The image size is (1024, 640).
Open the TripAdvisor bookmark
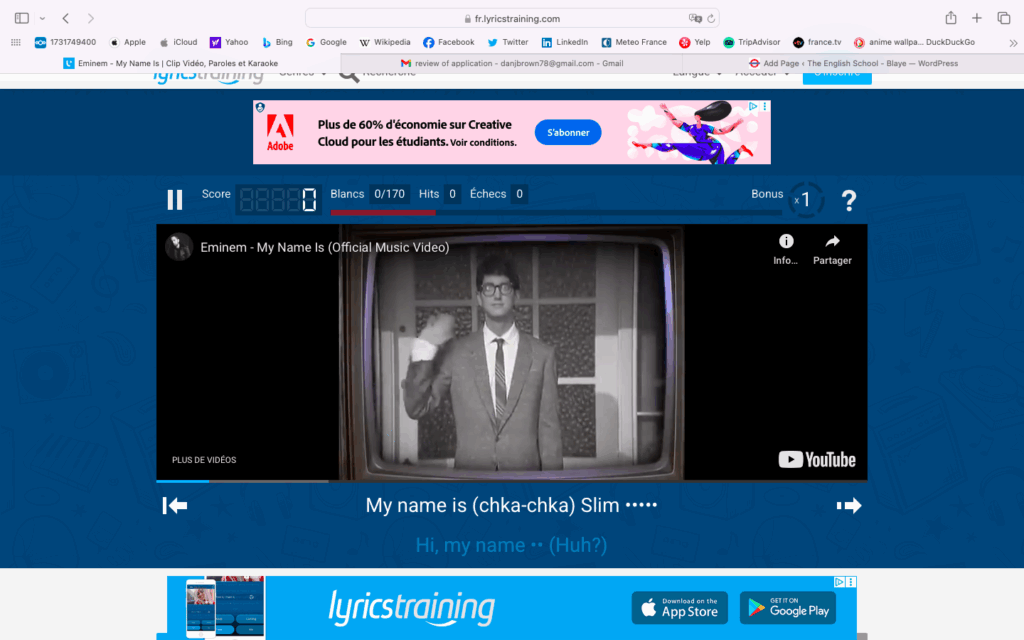751,42
